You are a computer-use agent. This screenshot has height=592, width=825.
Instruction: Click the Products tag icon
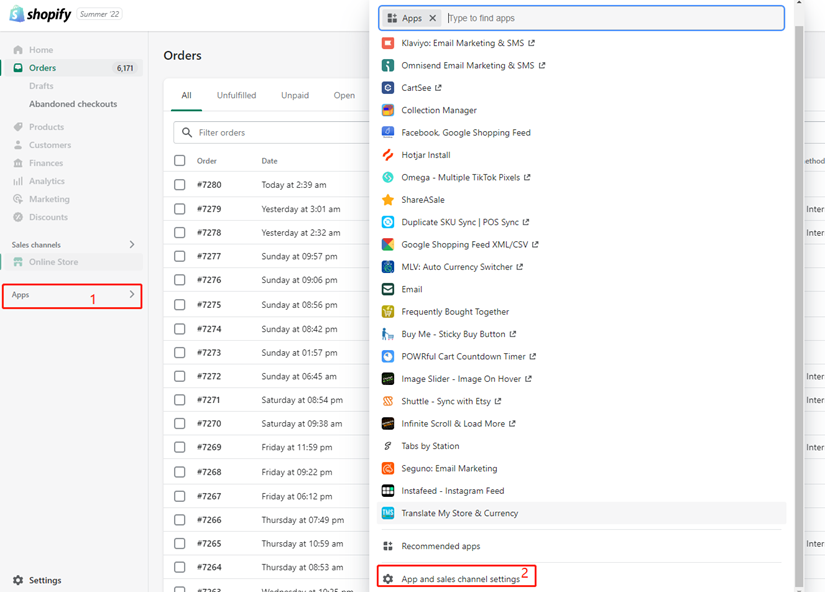click(x=18, y=127)
